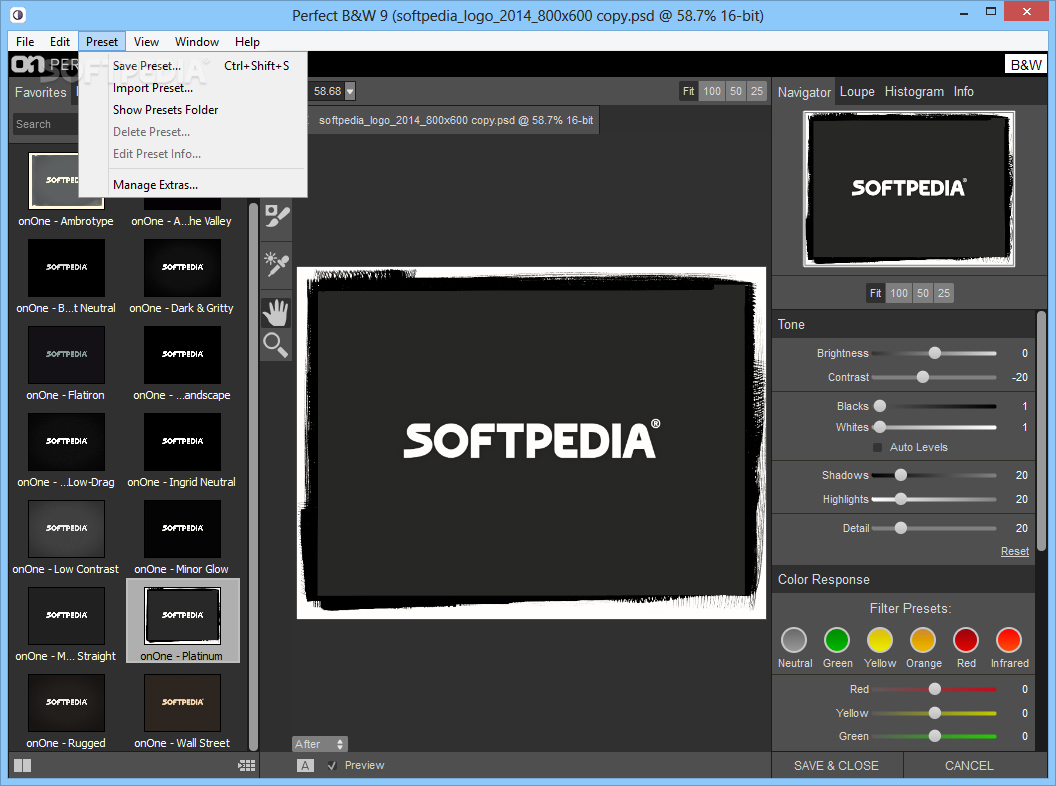
Task: Click top toolbar Fit zoom button
Action: [688, 91]
